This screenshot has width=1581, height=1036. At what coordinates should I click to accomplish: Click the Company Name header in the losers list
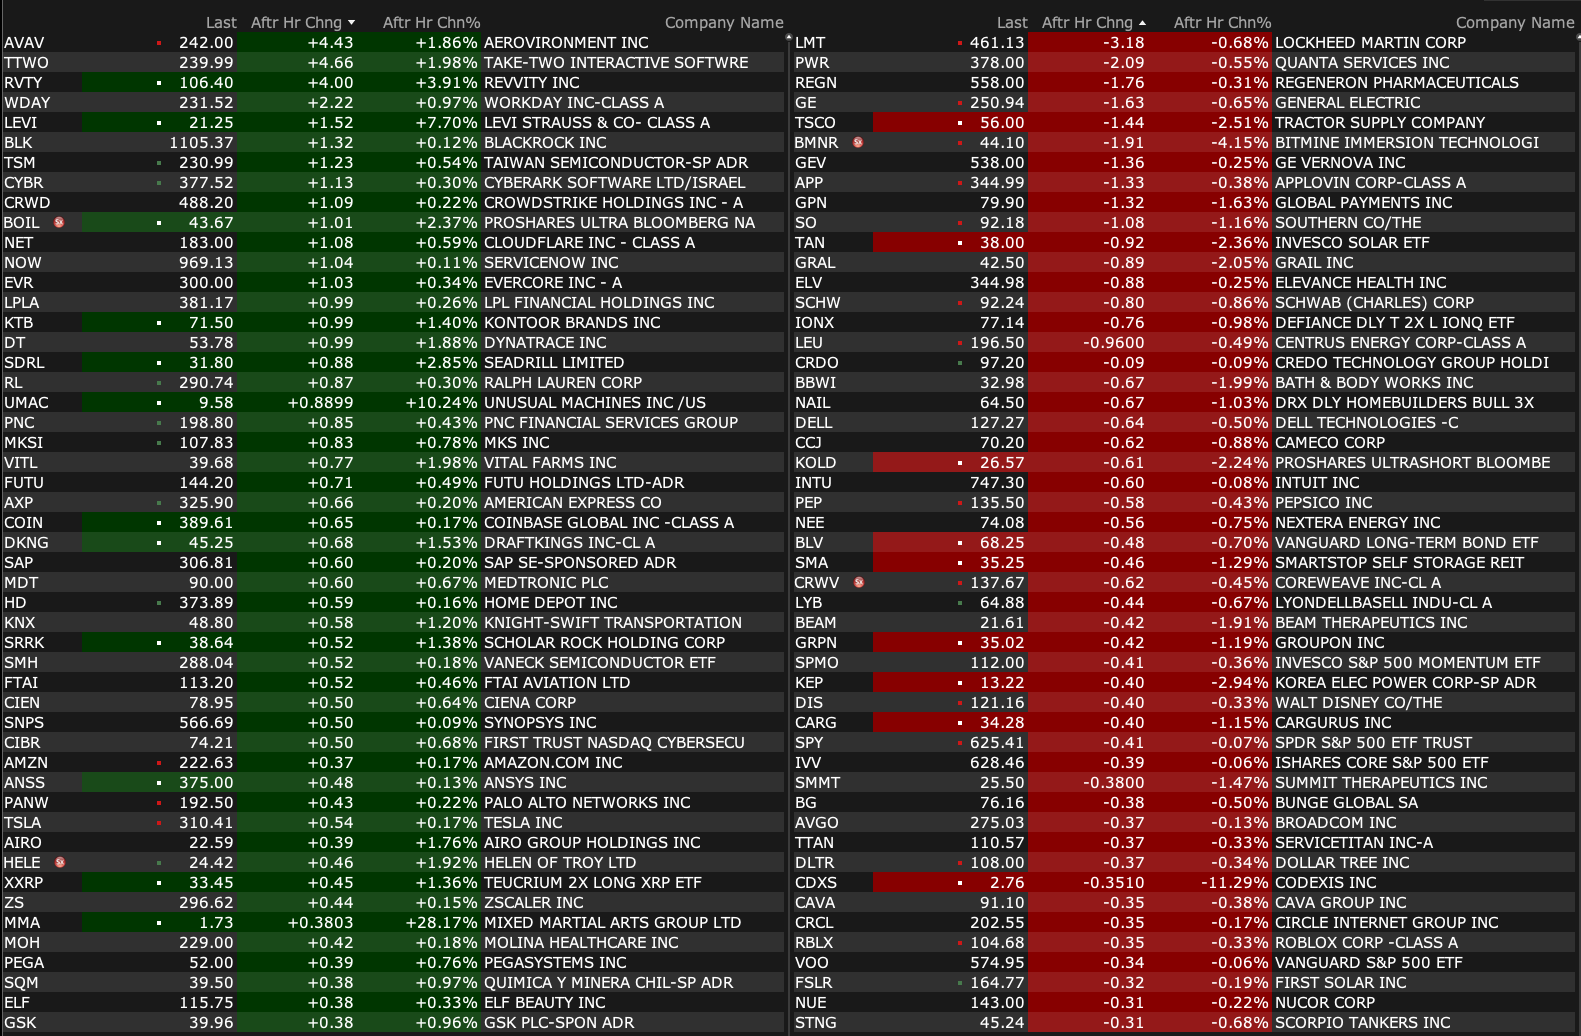tap(1514, 22)
